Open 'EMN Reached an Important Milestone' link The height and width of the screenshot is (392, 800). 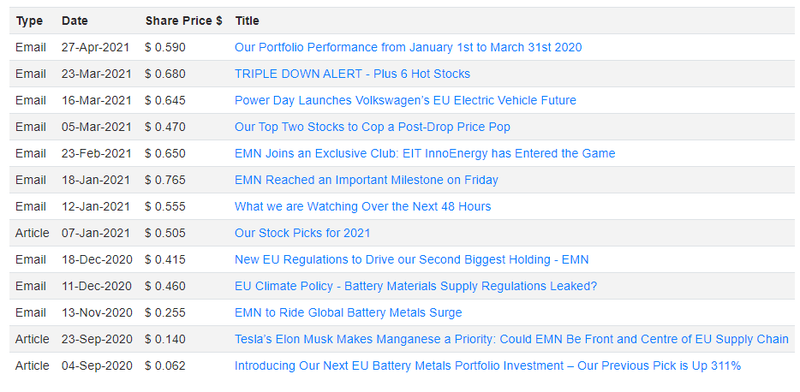click(x=366, y=180)
